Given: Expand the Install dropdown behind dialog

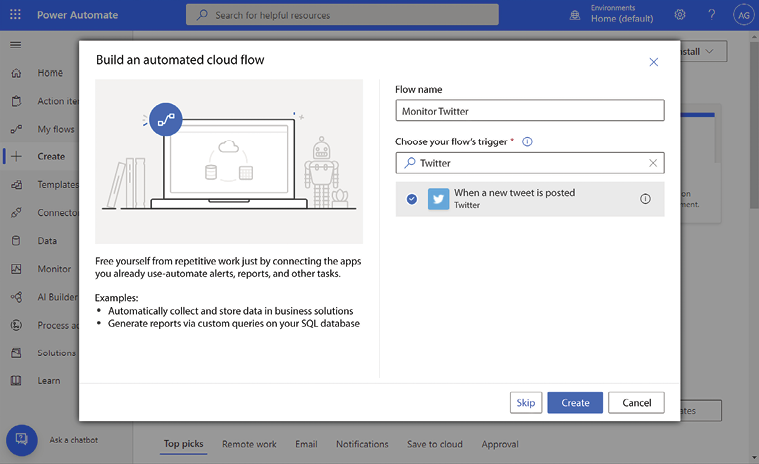Looking at the screenshot, I should [709, 51].
